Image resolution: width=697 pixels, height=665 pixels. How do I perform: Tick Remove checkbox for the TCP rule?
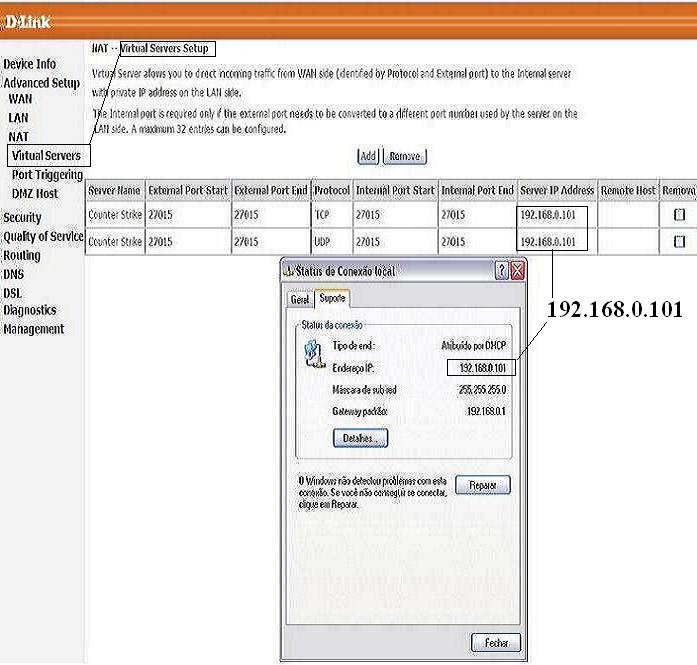[x=679, y=215]
